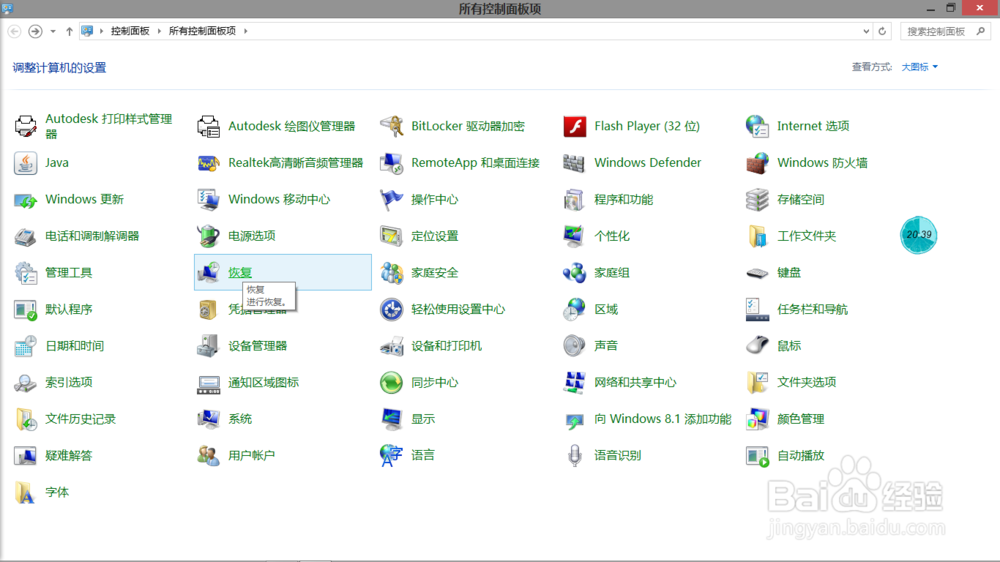The height and width of the screenshot is (562, 1000).
Task: Open 程序和功能 icon
Action: click(575, 200)
